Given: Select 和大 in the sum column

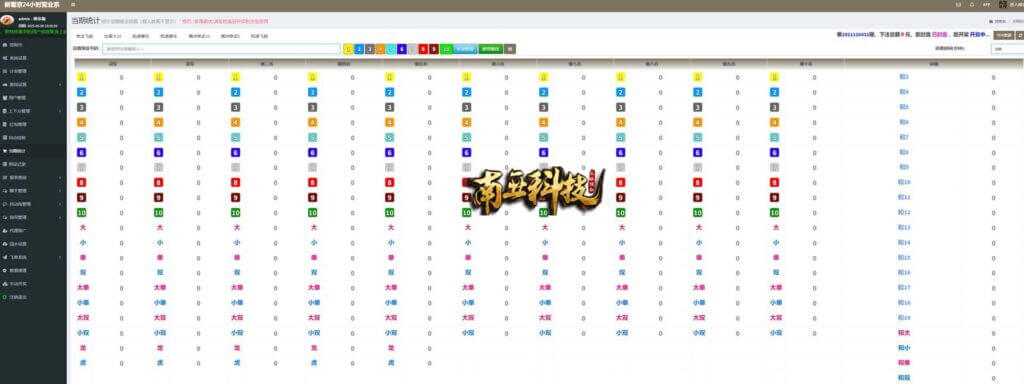Looking at the screenshot, I should [904, 332].
